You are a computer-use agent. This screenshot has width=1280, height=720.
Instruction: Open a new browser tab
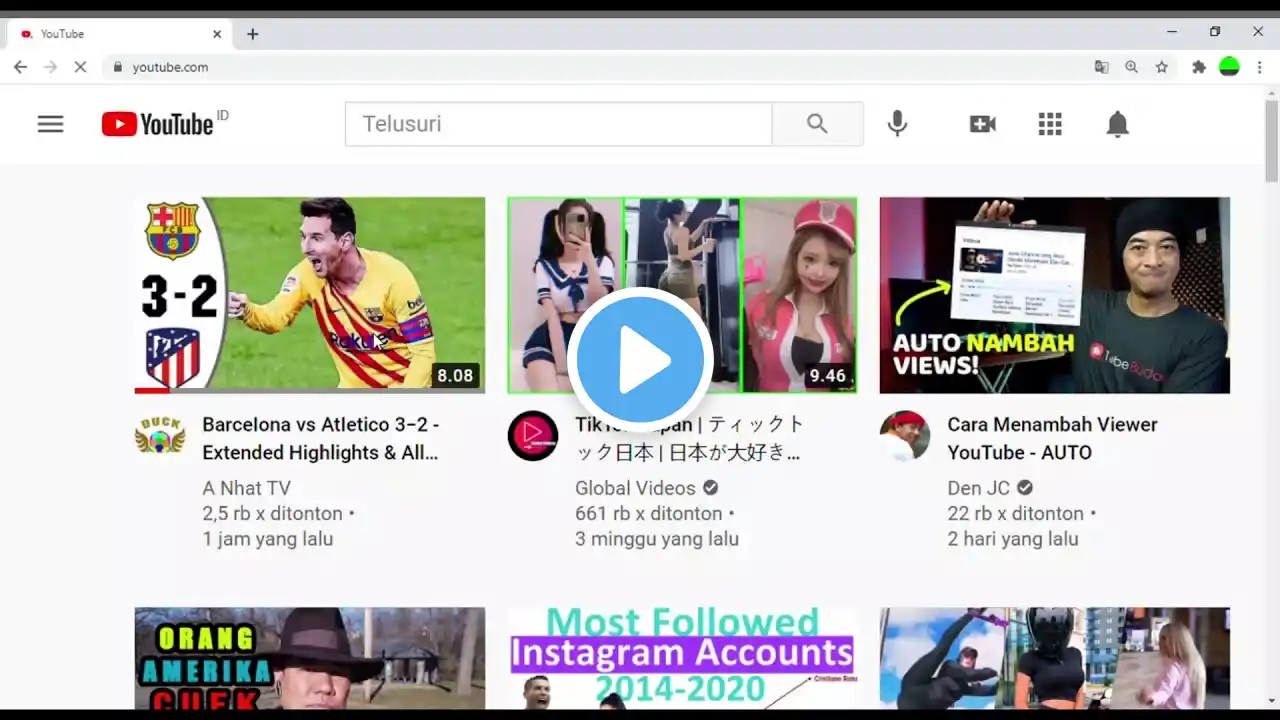(252, 34)
